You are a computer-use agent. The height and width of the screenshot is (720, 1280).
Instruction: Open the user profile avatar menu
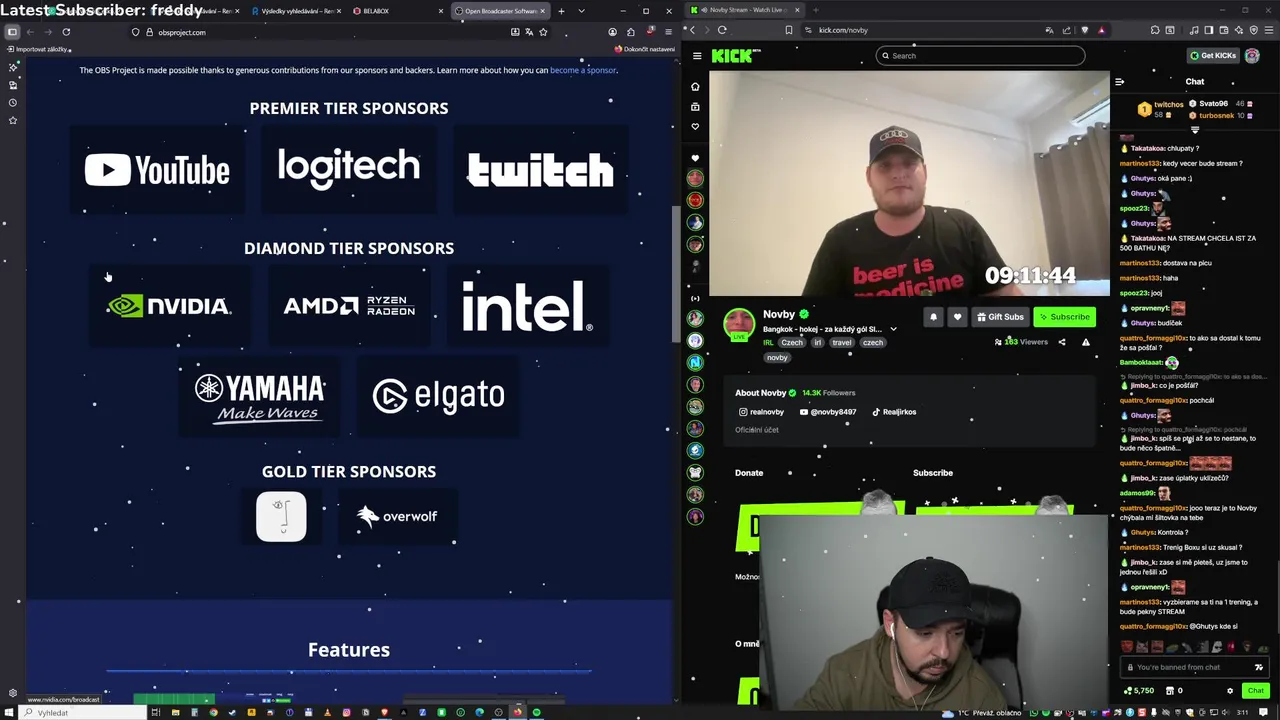coord(1252,56)
